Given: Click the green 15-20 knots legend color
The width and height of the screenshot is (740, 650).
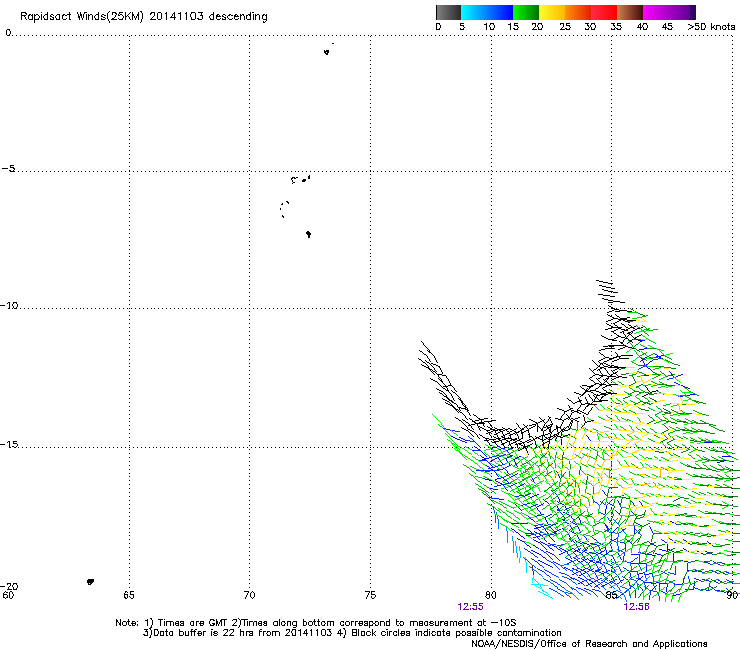Looking at the screenshot, I should pos(526,12).
